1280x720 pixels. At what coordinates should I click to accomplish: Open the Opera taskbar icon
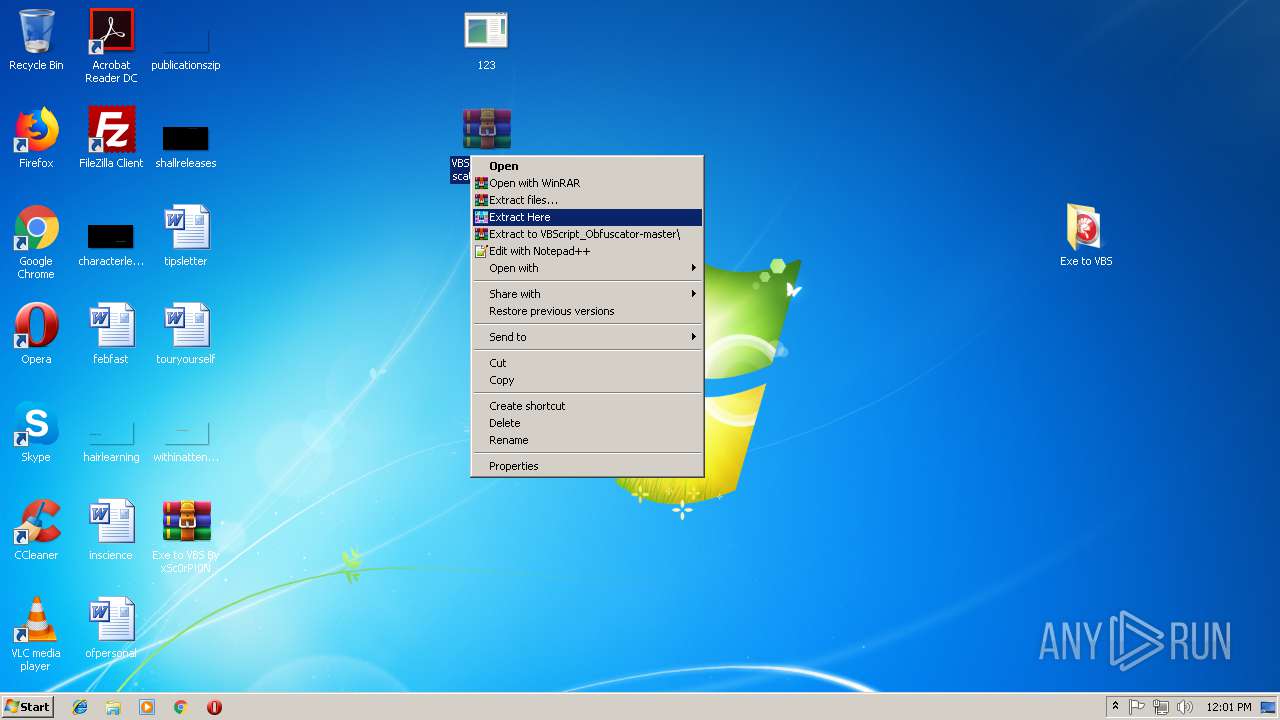[214, 707]
